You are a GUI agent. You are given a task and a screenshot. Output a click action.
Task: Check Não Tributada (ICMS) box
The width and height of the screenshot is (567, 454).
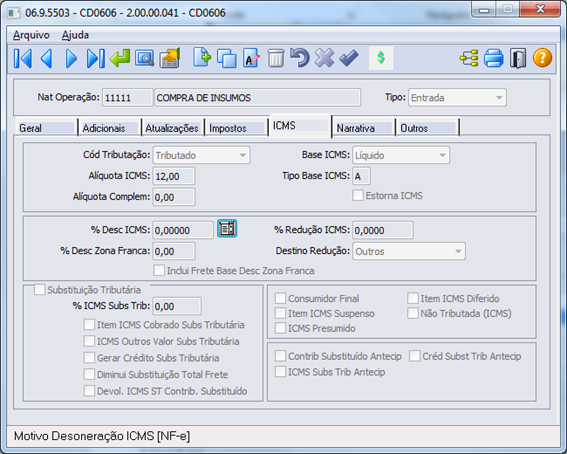pyautogui.click(x=413, y=313)
